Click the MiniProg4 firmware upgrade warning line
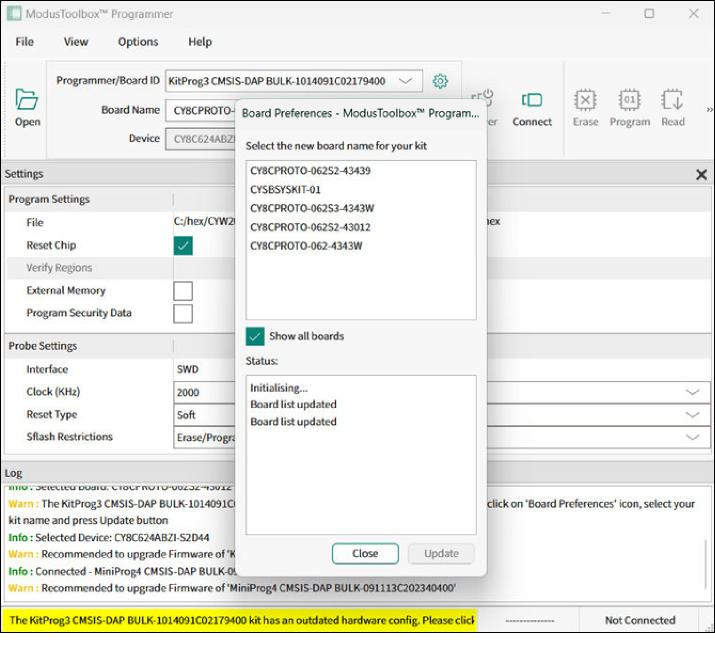The image size is (715, 647). tap(232, 588)
